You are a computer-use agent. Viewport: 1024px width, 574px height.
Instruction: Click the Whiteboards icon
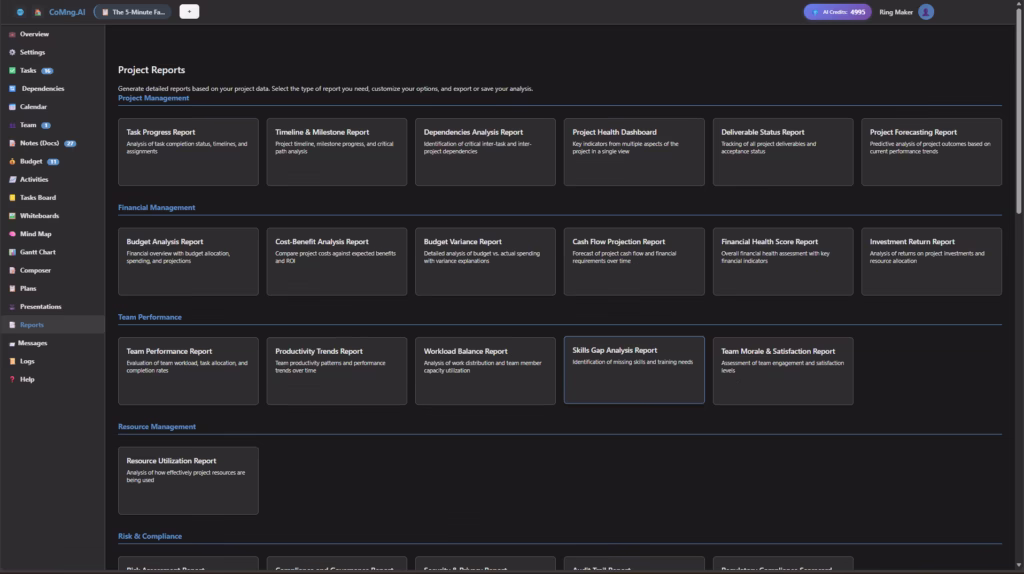click(x=12, y=216)
